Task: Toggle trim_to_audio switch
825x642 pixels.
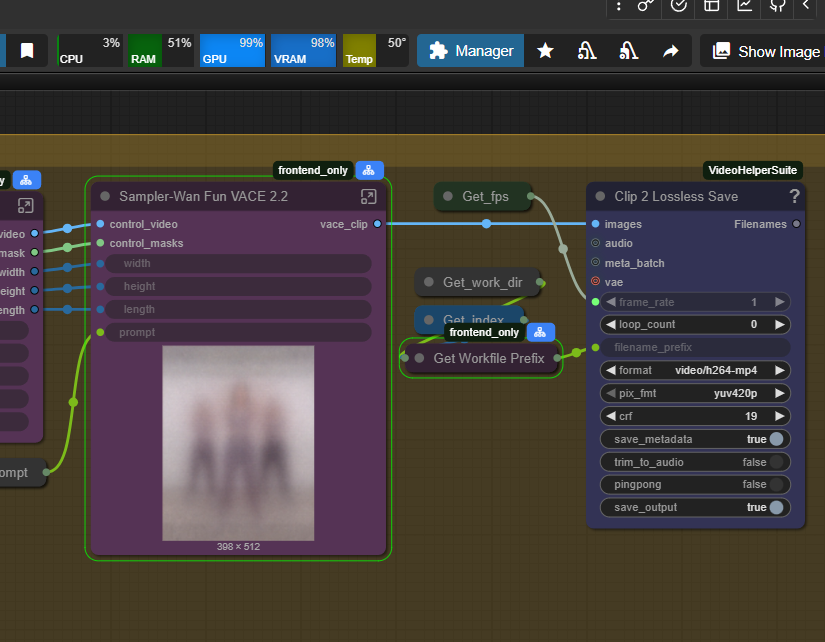Action: (x=776, y=462)
